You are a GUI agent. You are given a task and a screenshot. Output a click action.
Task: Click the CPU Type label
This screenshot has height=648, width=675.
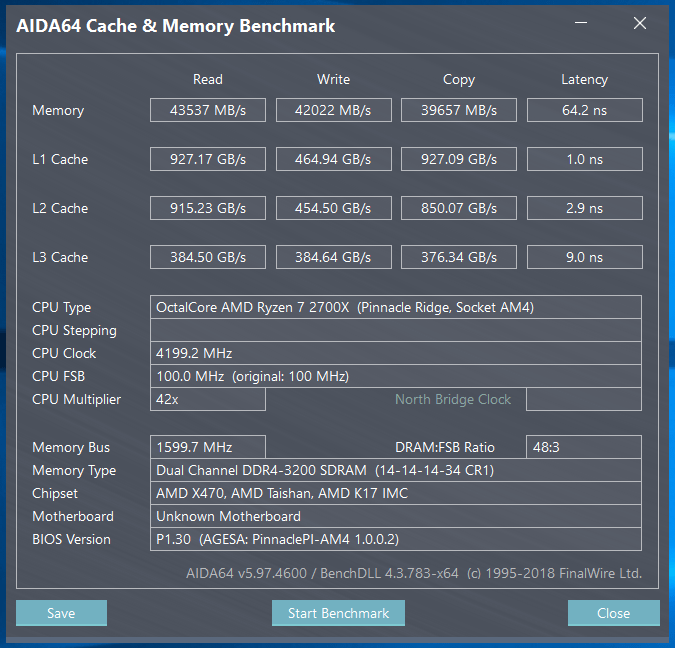[x=62, y=308]
